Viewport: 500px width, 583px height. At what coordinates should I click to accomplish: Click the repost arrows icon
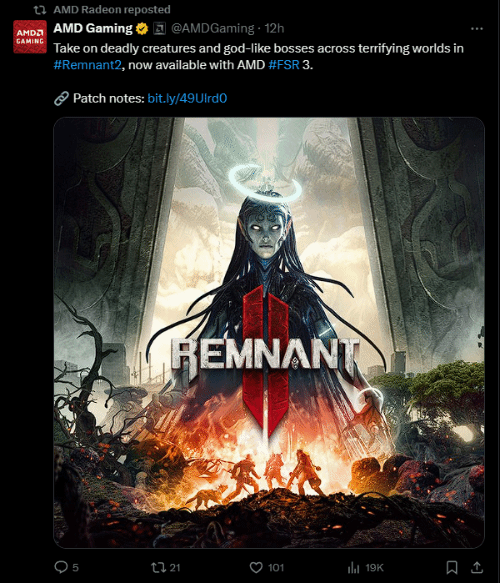(158, 567)
